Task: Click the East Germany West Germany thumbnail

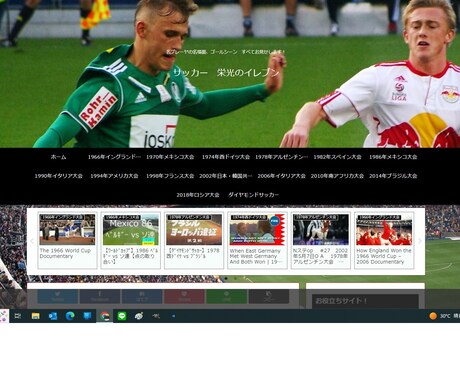Action: coord(257,229)
